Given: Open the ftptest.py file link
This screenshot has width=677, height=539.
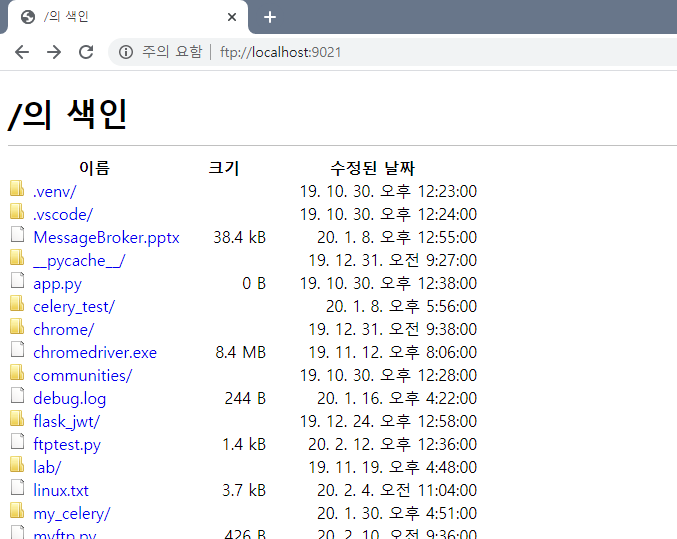Looking at the screenshot, I should 67,445.
